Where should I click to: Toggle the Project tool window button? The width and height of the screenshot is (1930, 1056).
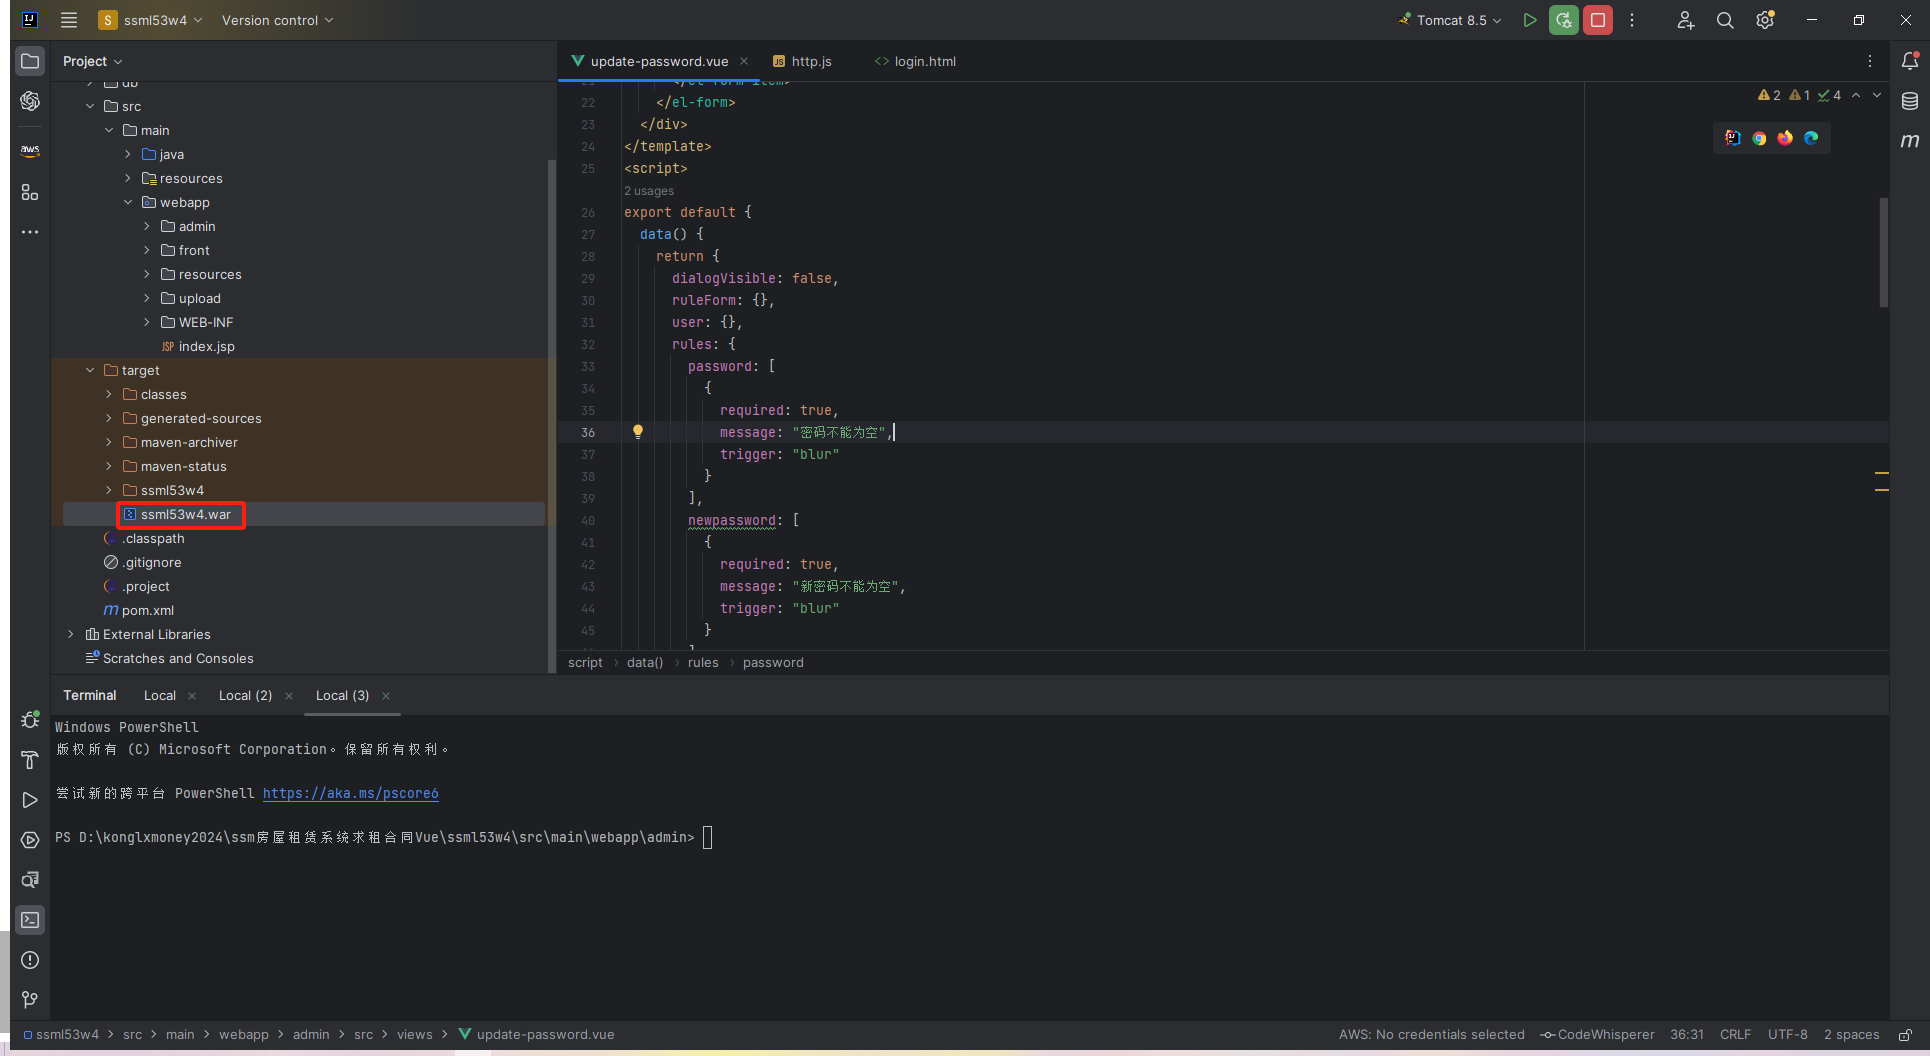[30, 61]
